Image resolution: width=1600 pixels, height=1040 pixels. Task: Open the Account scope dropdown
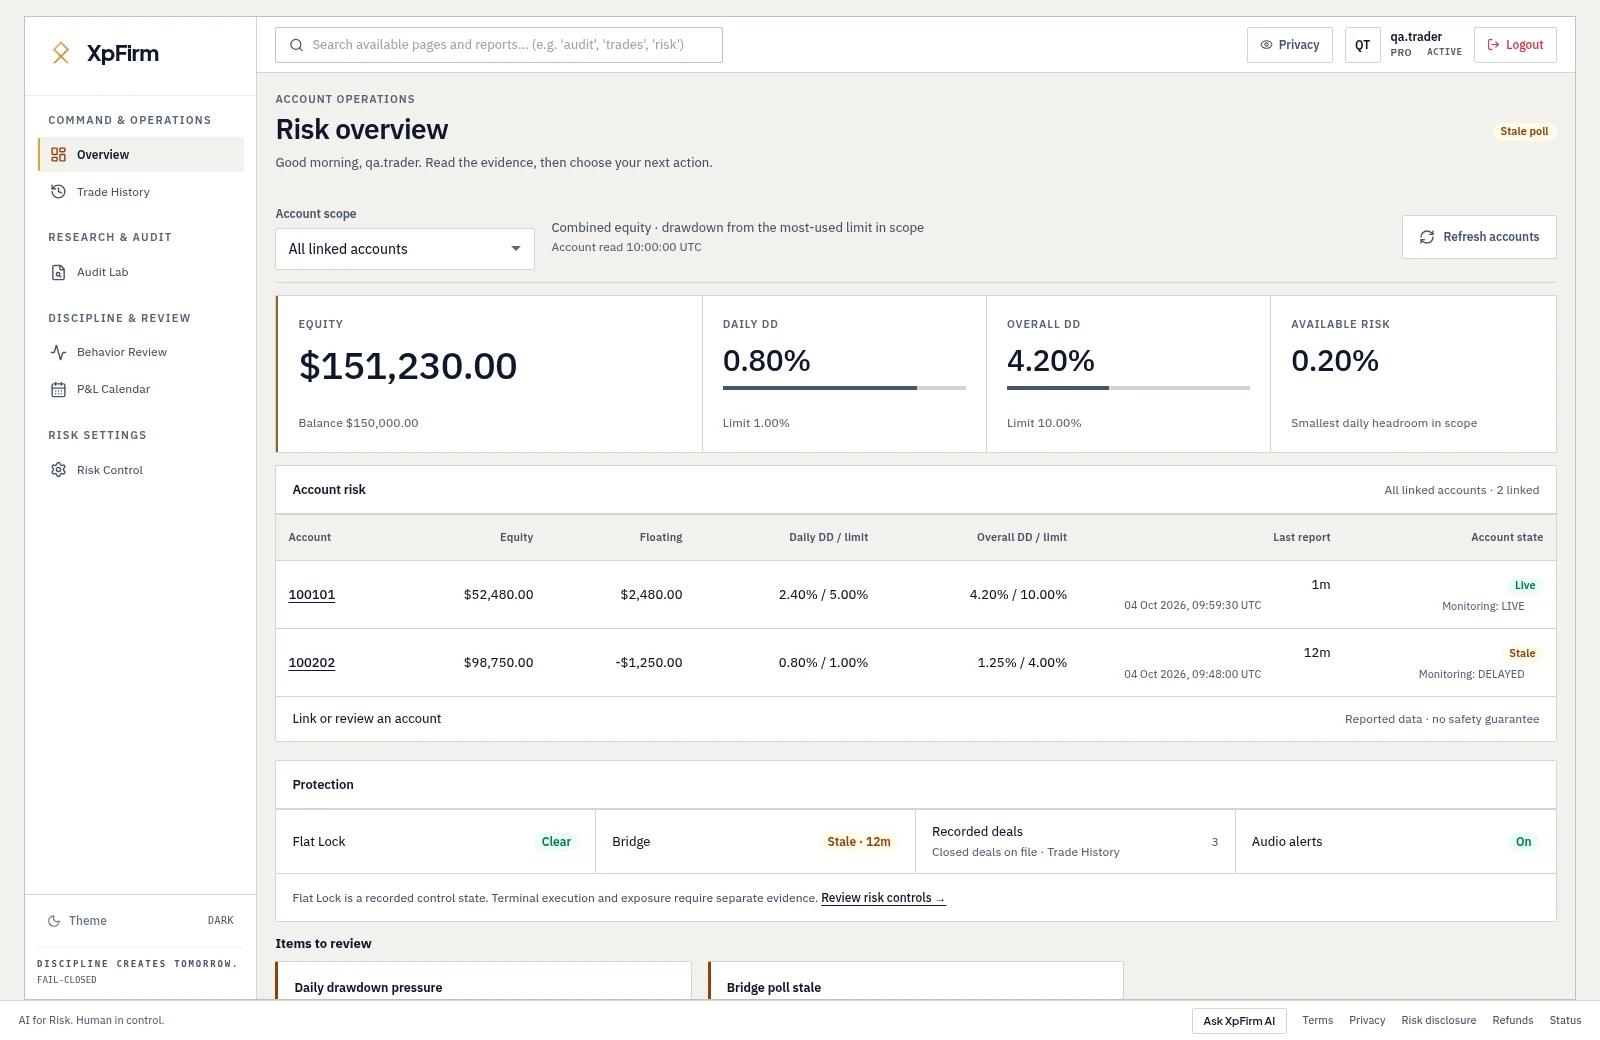click(x=405, y=249)
